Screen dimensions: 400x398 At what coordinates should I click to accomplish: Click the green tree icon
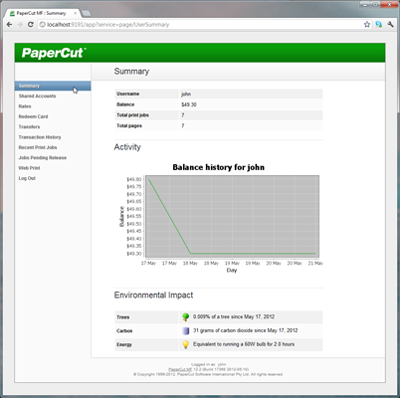186,317
